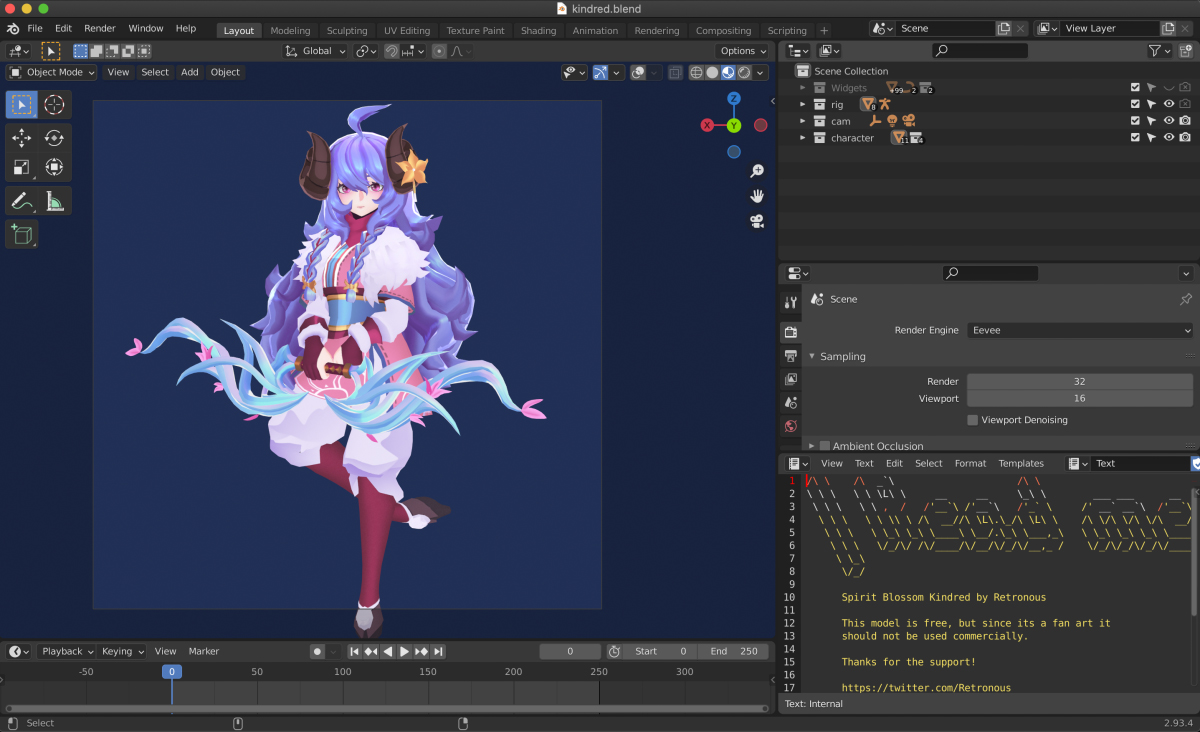The image size is (1200, 732).
Task: Click the red X axis on navigation gizmo
Action: coord(708,125)
